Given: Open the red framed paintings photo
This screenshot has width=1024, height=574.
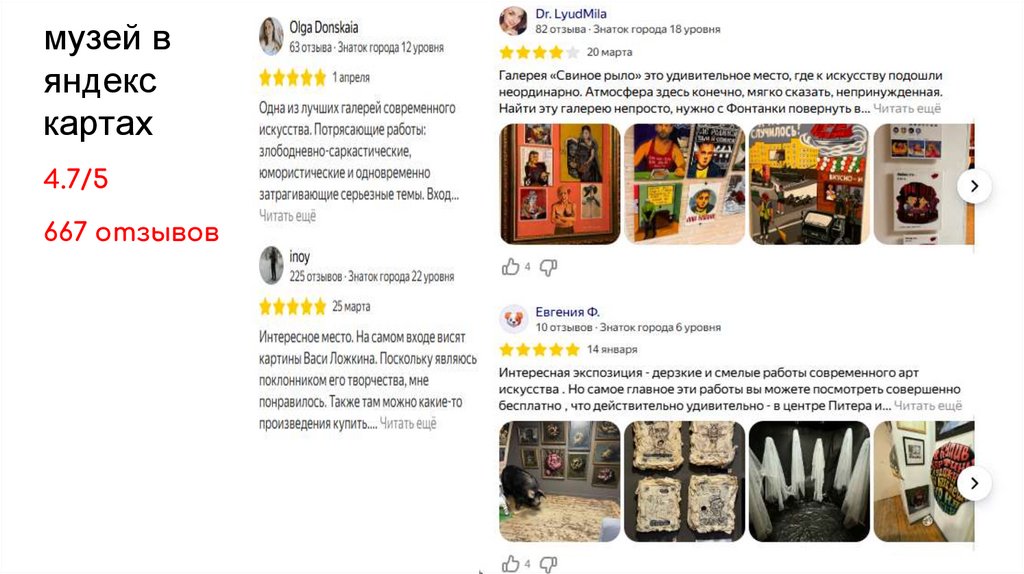Looking at the screenshot, I should [x=560, y=184].
